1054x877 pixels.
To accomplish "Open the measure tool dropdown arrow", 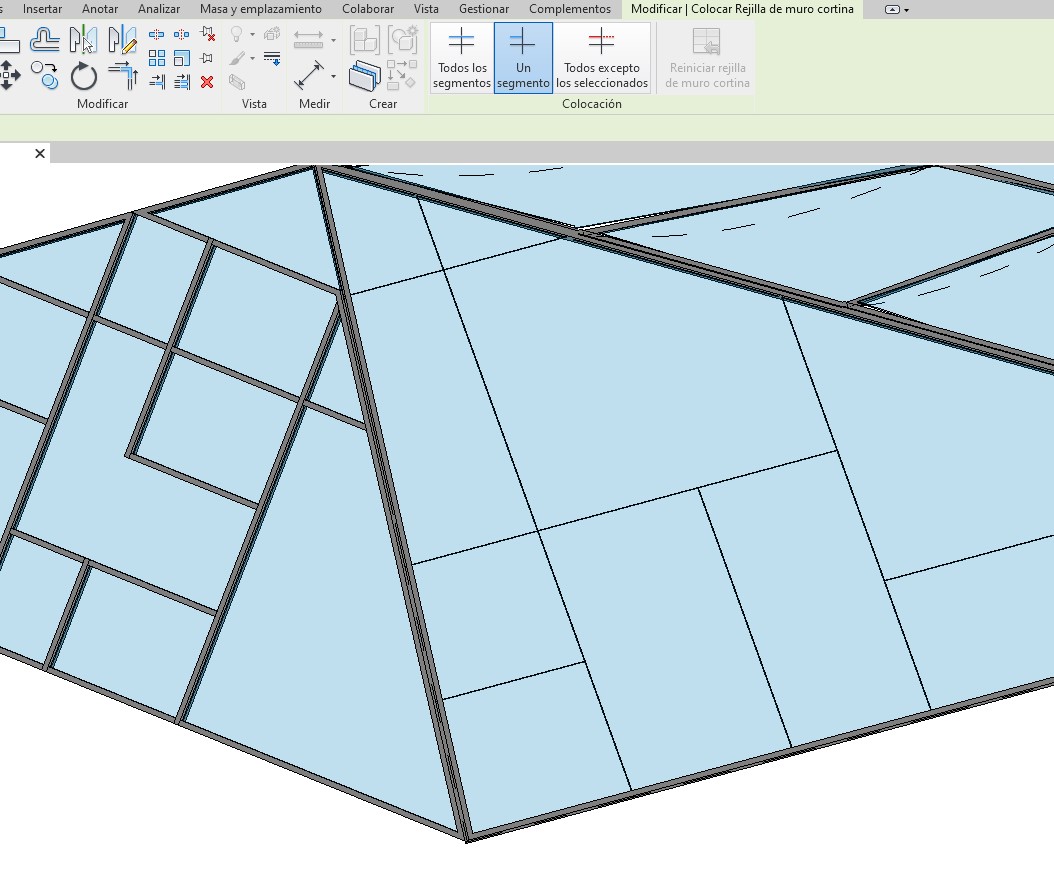I will click(333, 75).
